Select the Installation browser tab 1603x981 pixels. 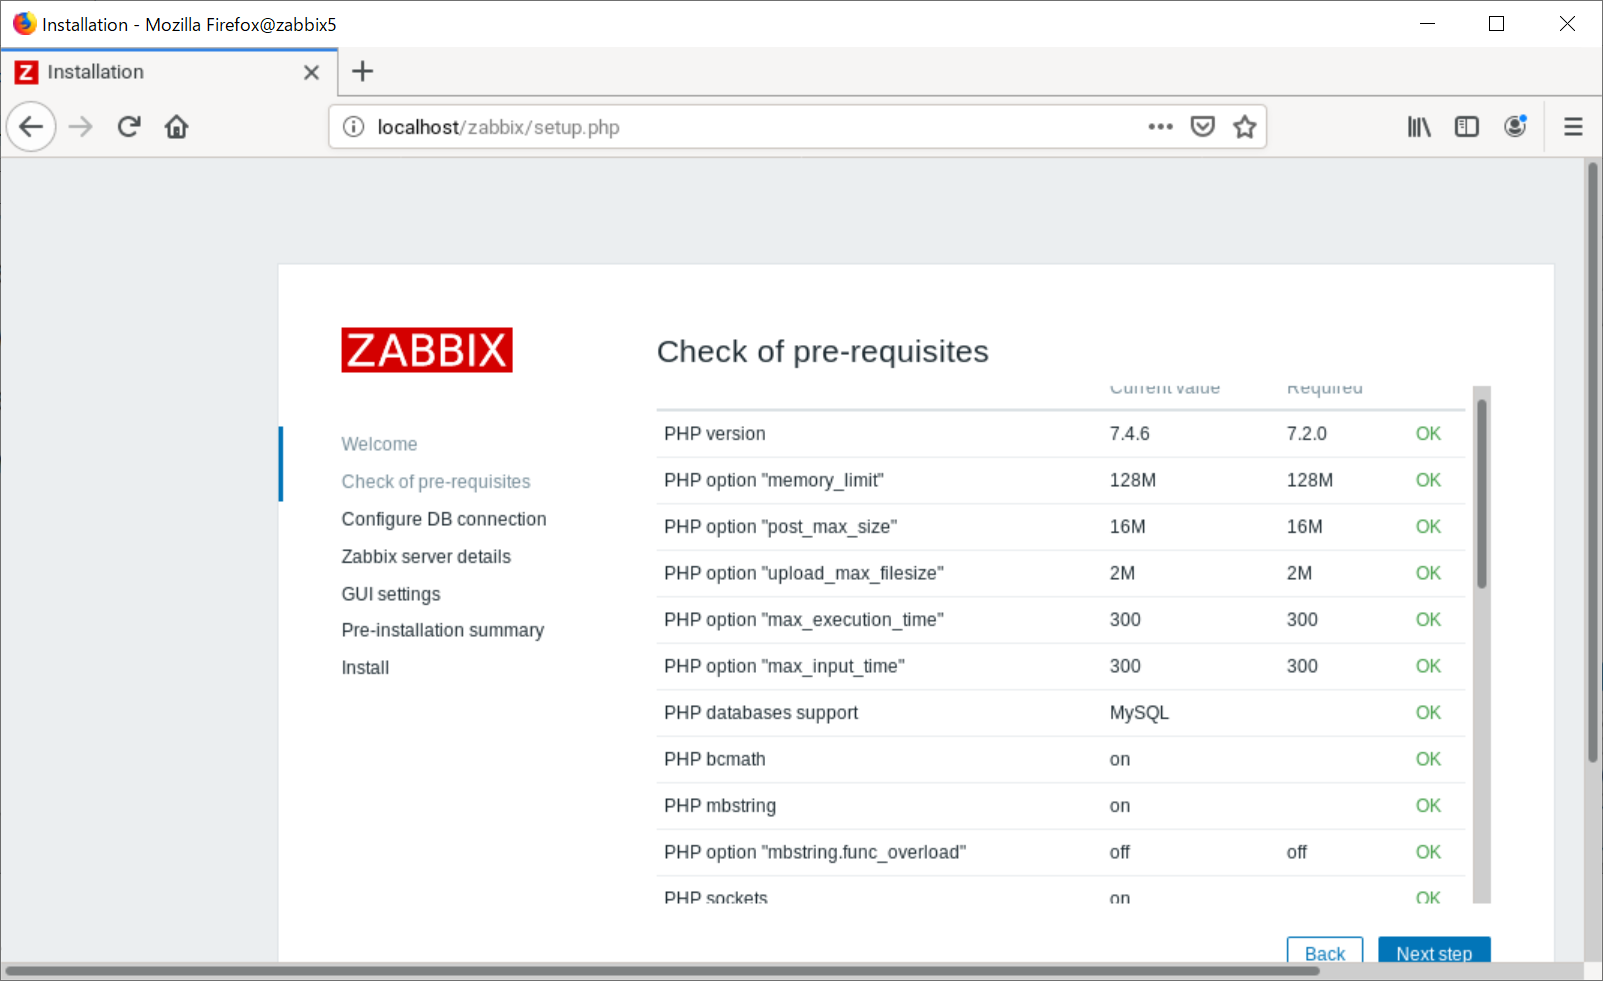click(x=169, y=72)
